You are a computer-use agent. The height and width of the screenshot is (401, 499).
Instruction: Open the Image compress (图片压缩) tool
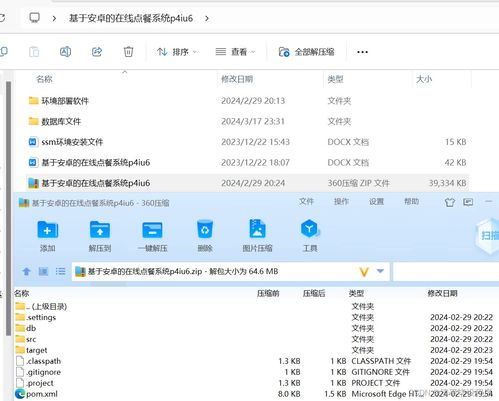[x=257, y=228]
